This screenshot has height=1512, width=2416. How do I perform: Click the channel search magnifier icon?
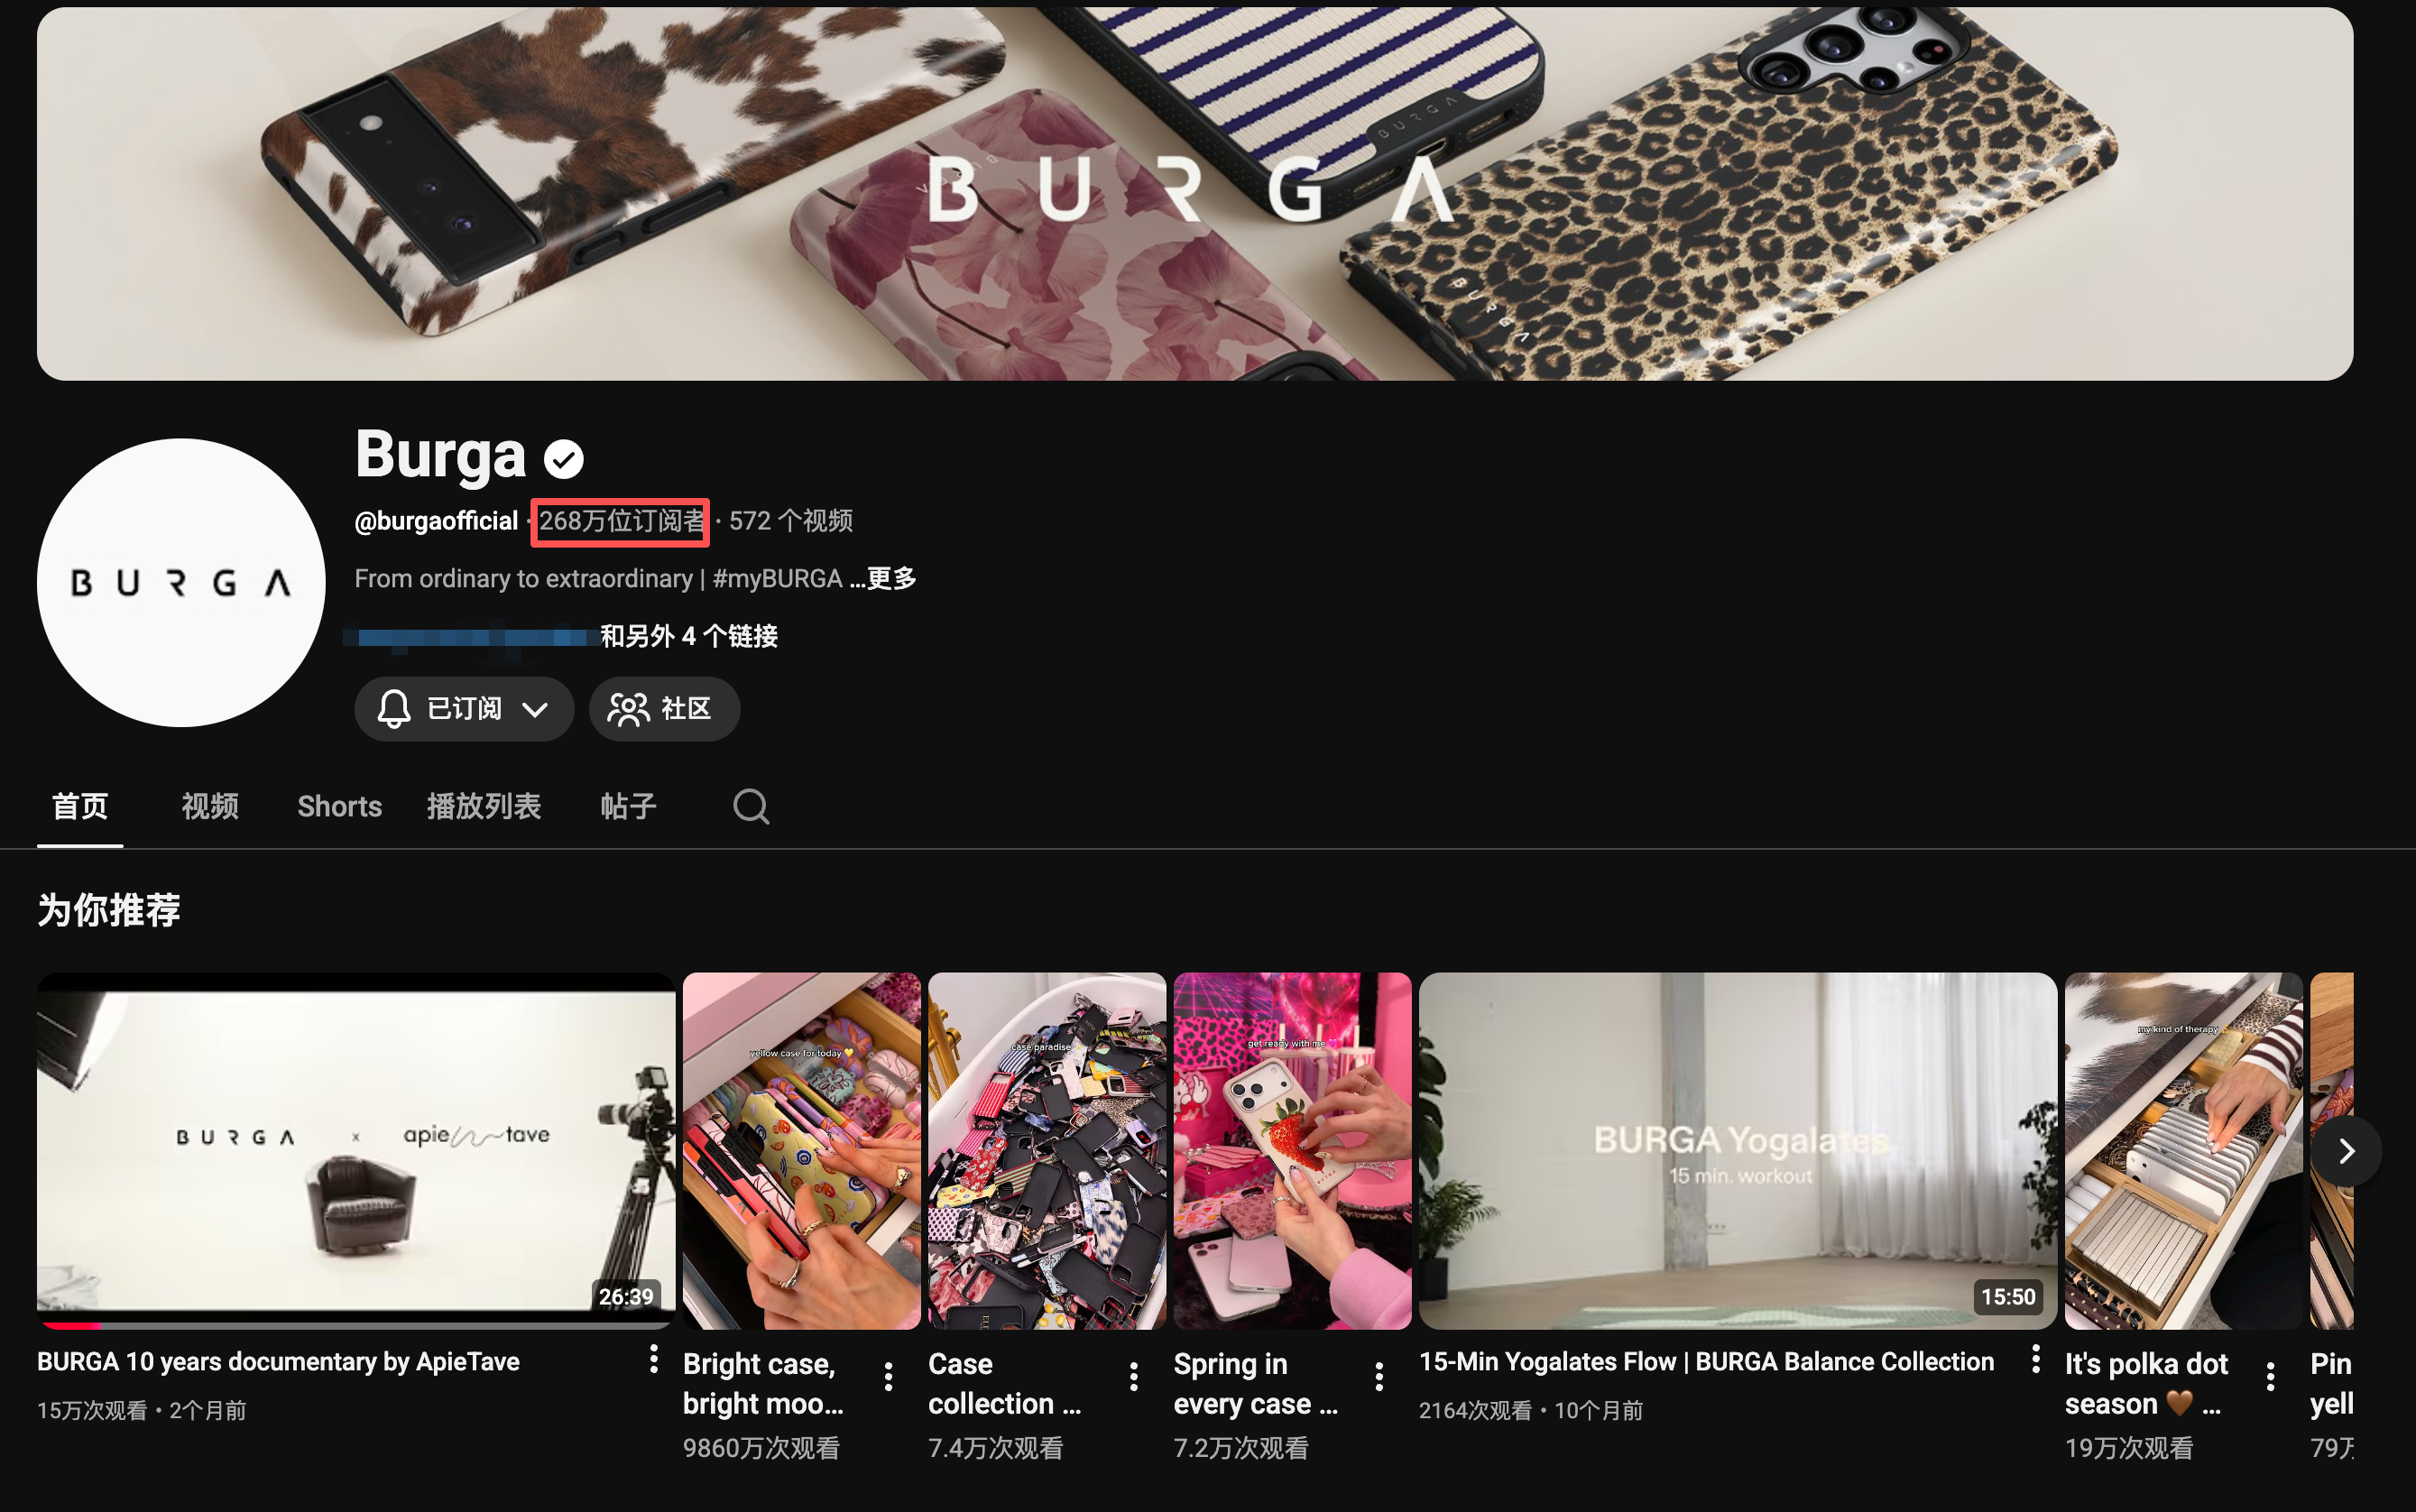pyautogui.click(x=751, y=806)
